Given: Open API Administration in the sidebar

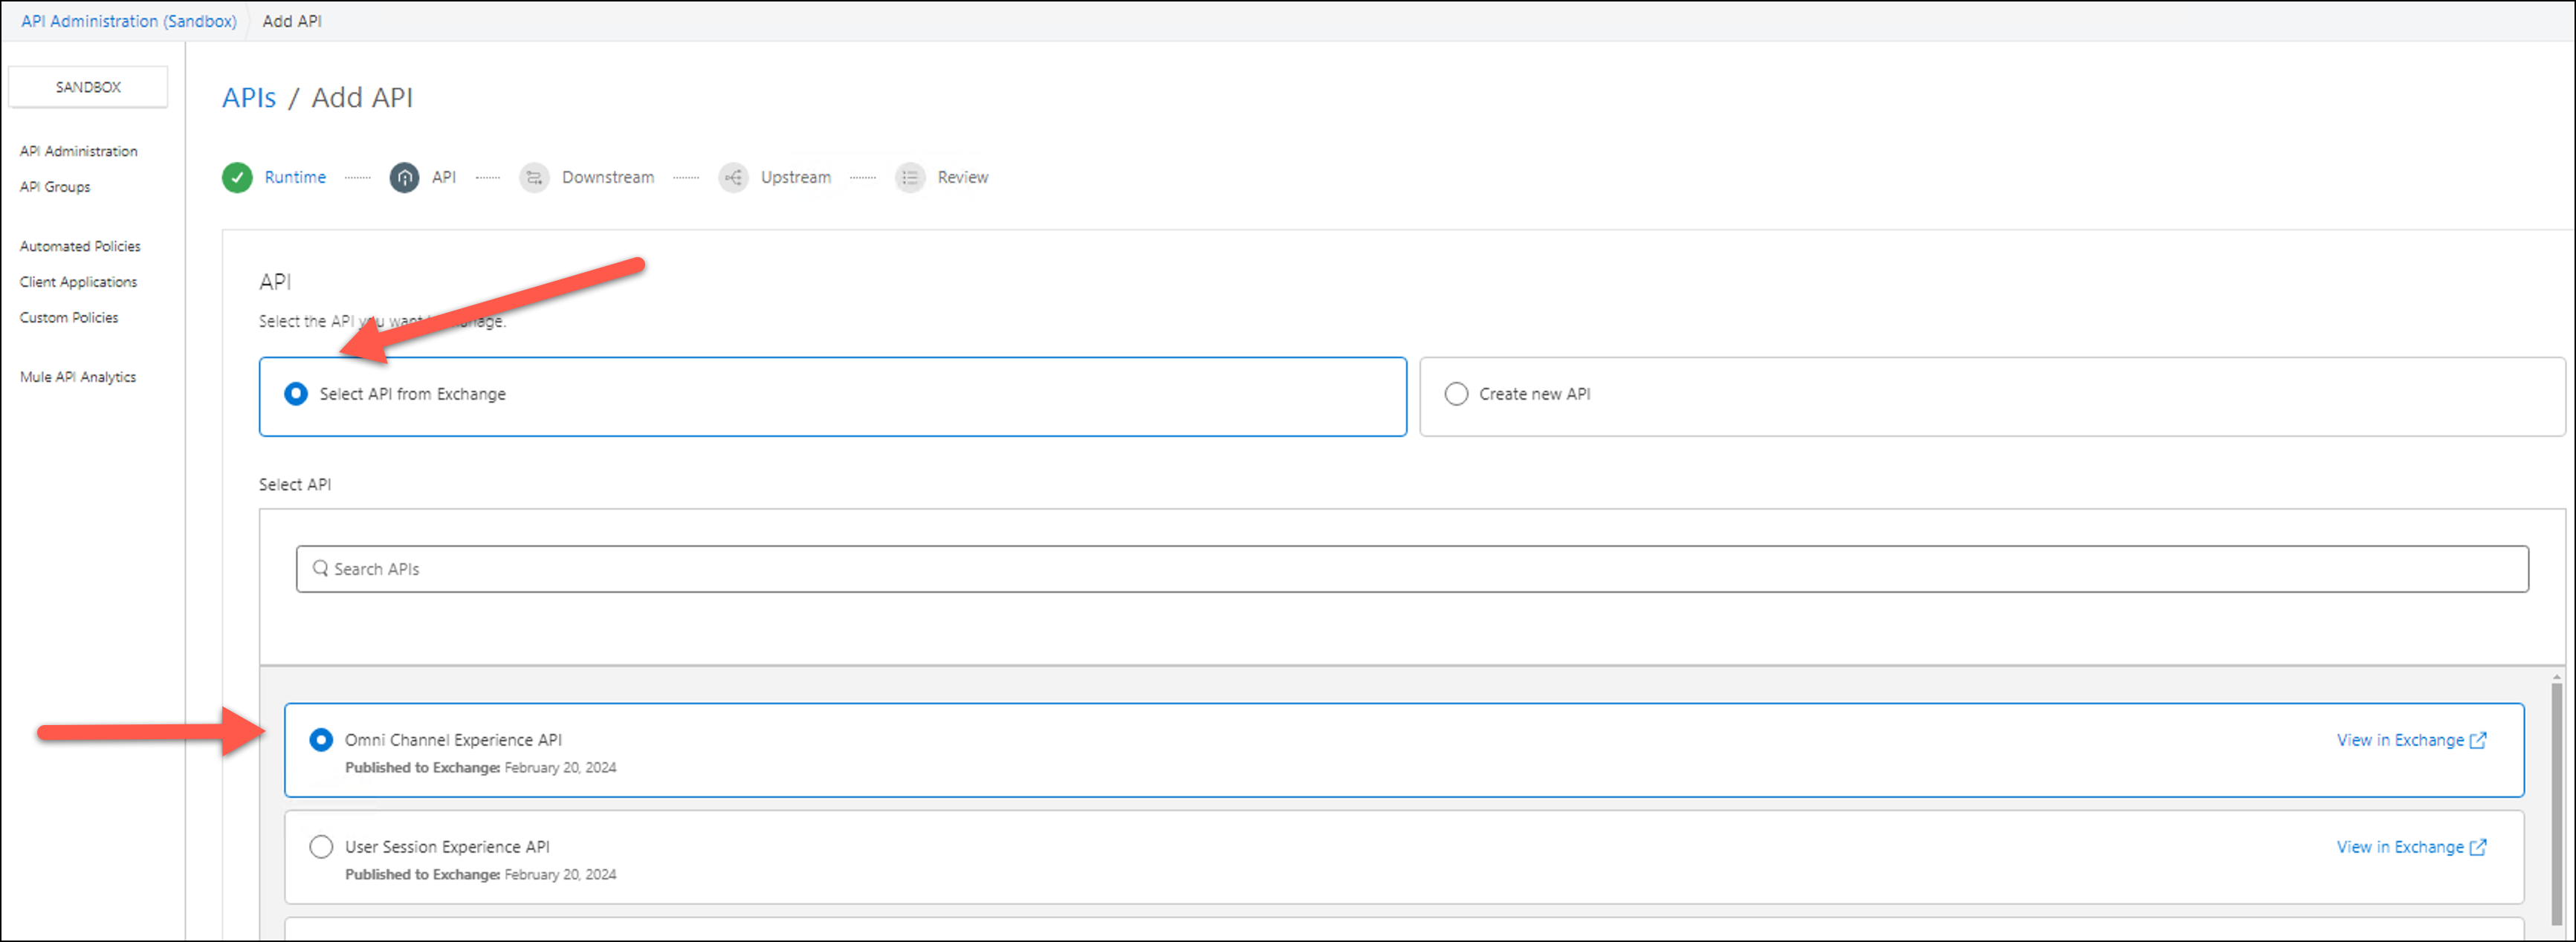Looking at the screenshot, I should [x=79, y=151].
